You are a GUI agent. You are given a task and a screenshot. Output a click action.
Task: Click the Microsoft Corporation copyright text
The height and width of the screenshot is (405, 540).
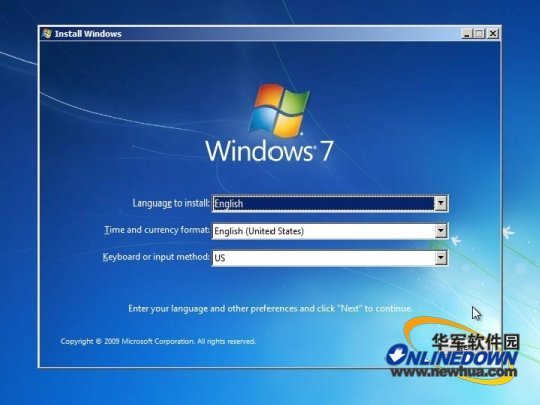tap(158, 341)
